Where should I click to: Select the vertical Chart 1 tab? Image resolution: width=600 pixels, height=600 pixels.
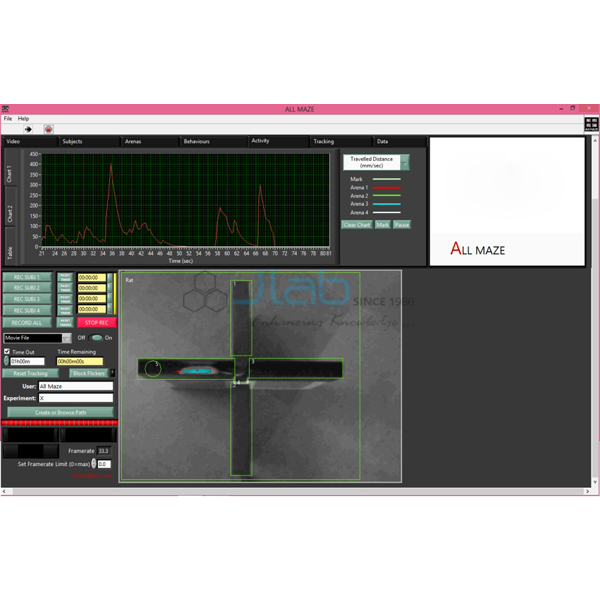click(x=10, y=167)
